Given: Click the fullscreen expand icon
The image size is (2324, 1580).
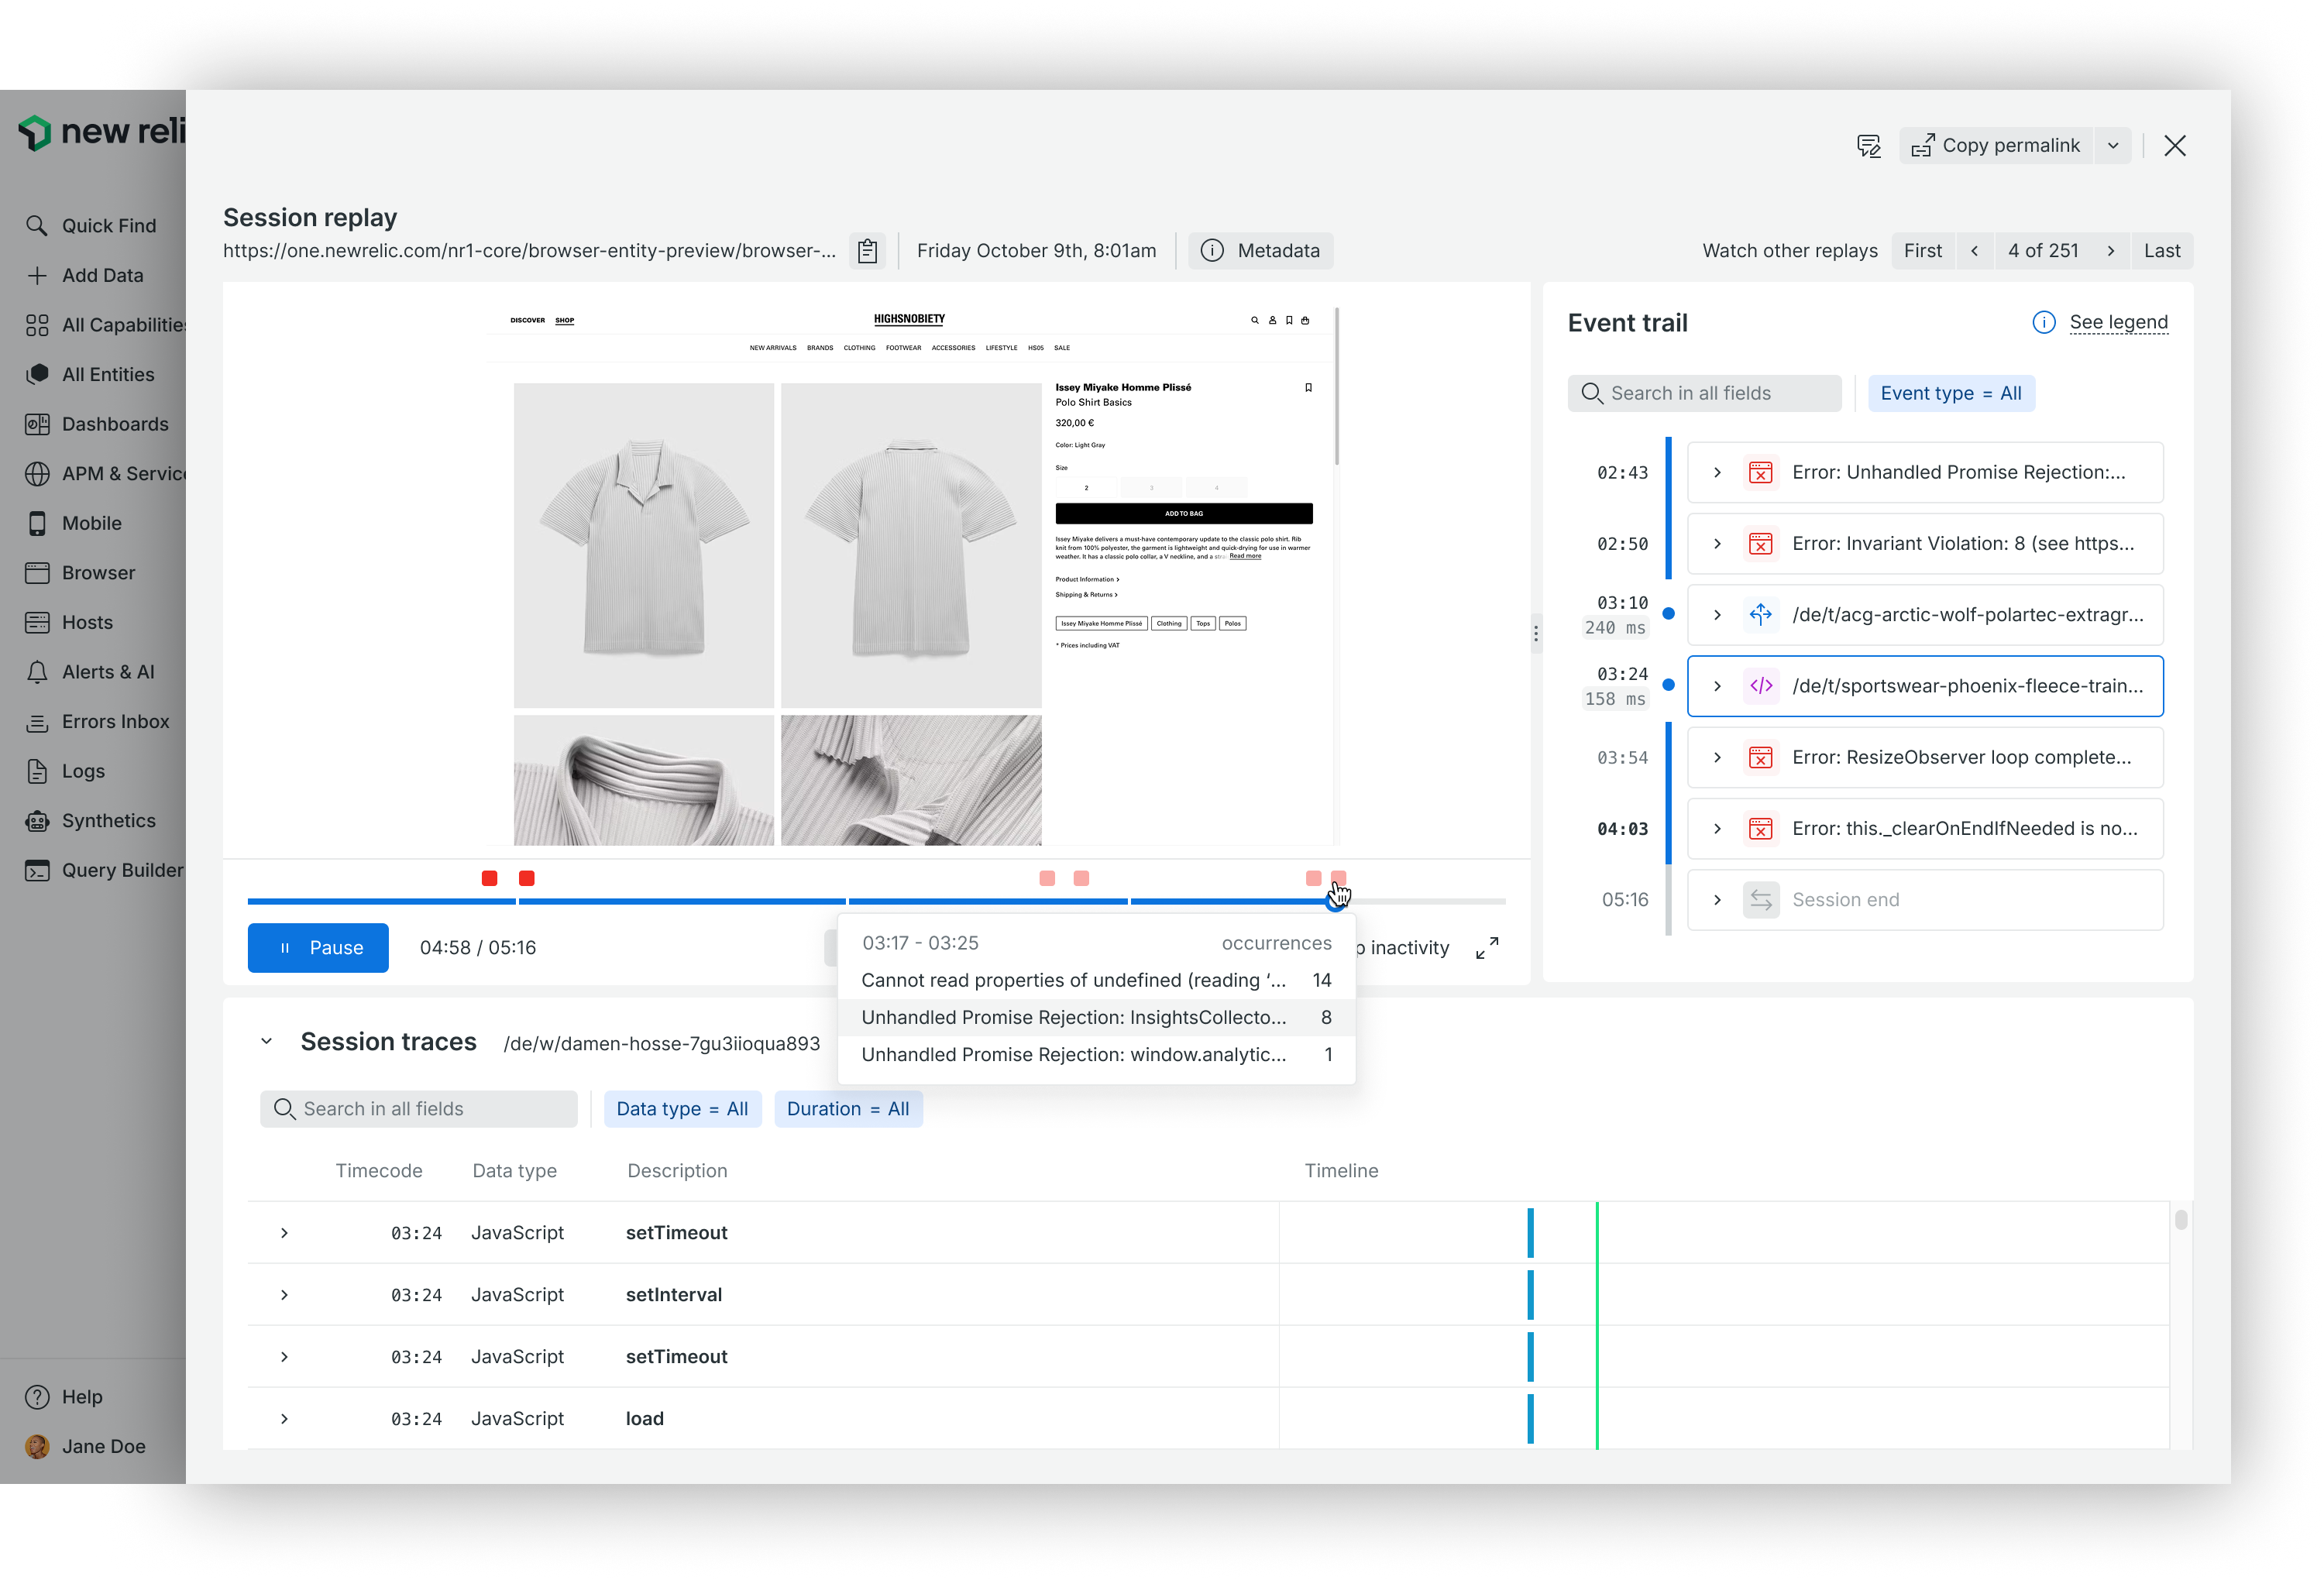Looking at the screenshot, I should 1487,947.
